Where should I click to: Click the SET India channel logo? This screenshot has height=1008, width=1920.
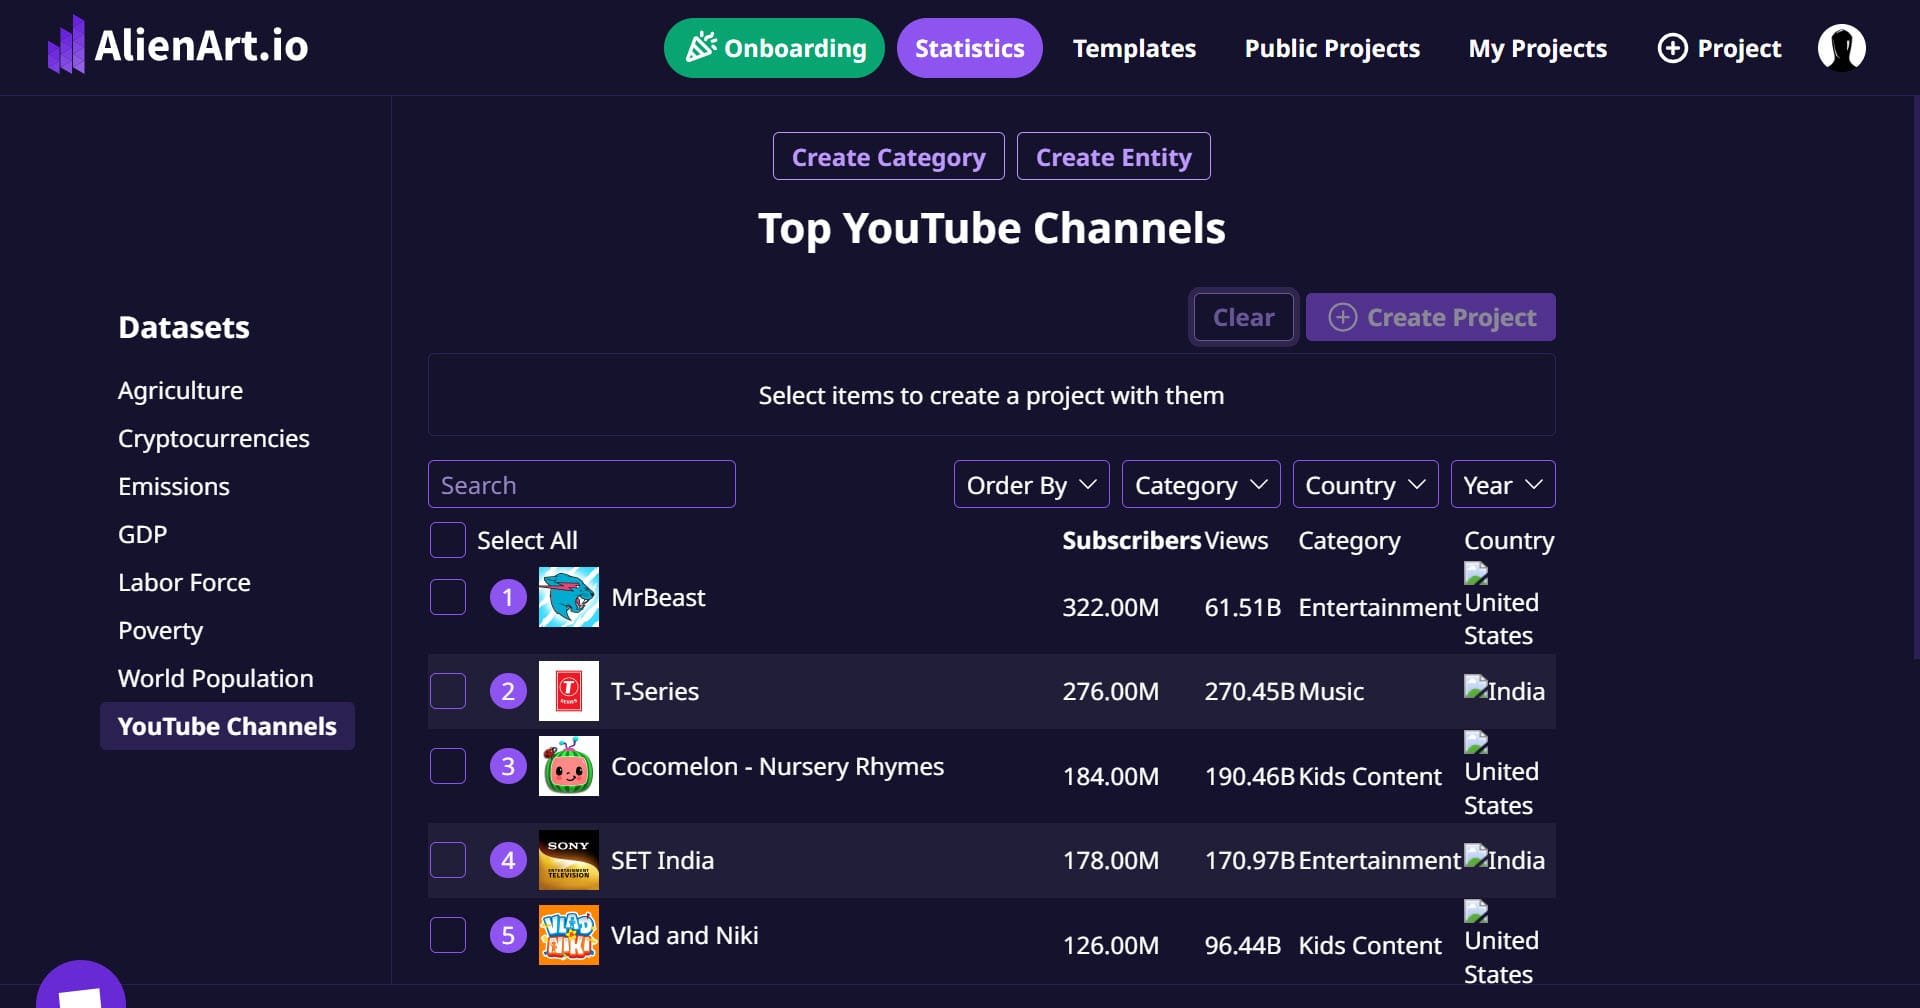[x=569, y=860]
